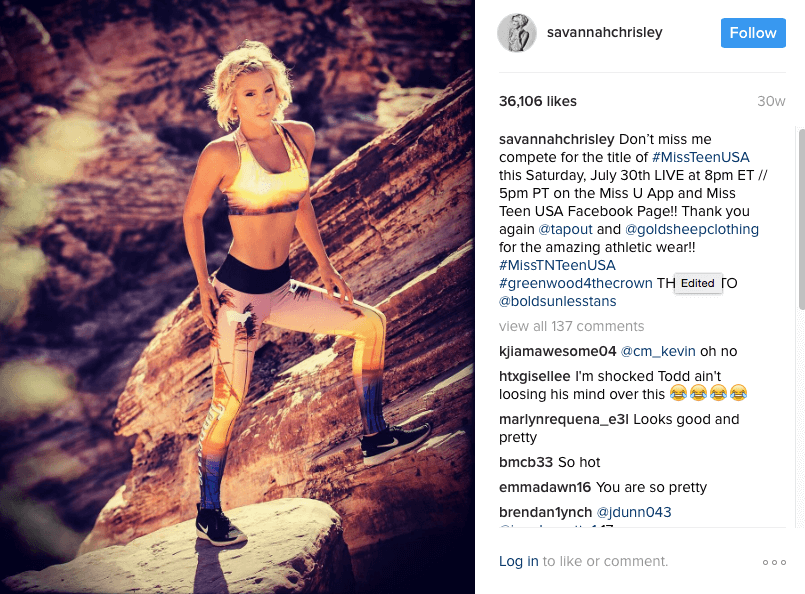Open commenter htxgisellee's profile
This screenshot has width=805, height=594.
(534, 377)
